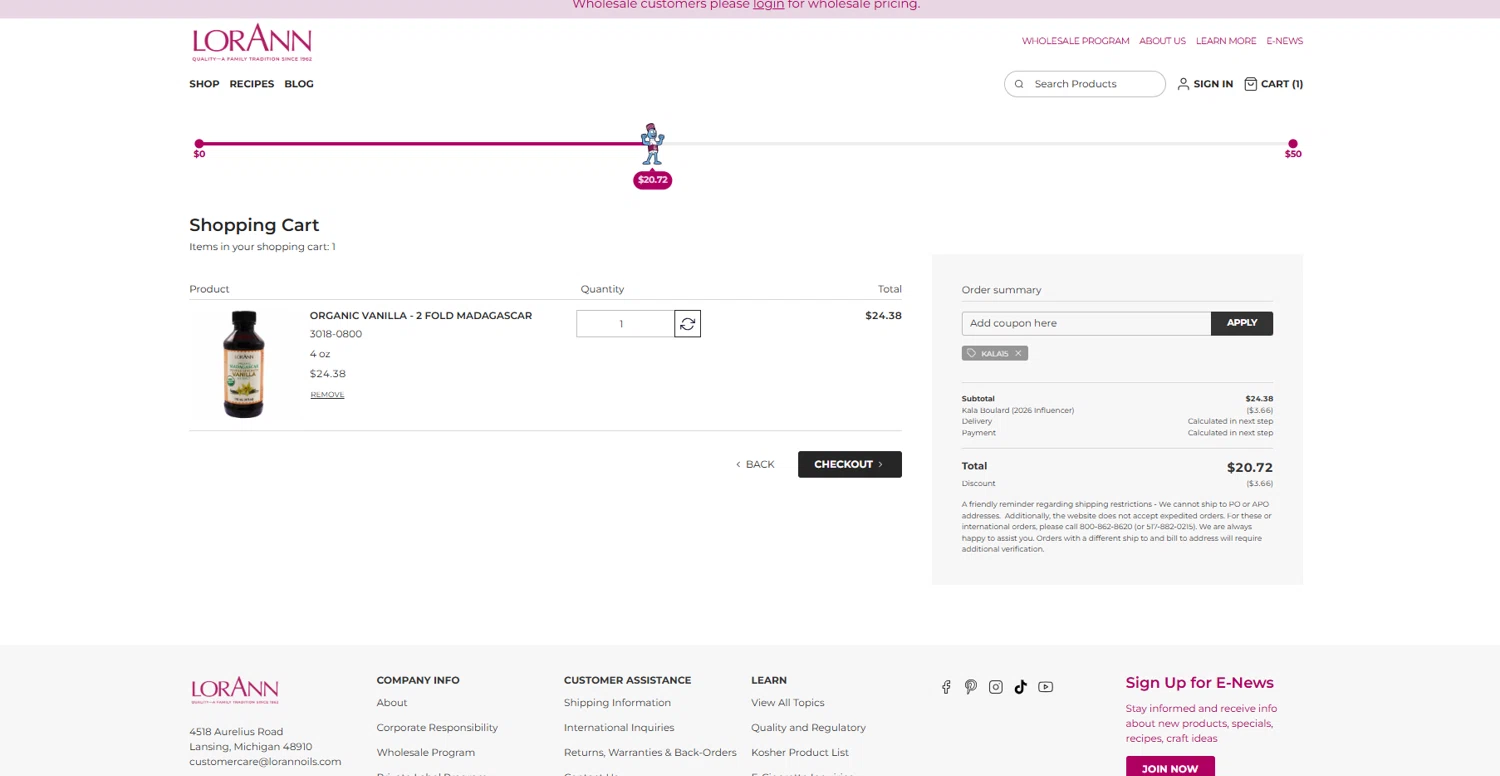
Task: Click the SIGN IN link
Action: [1213, 84]
